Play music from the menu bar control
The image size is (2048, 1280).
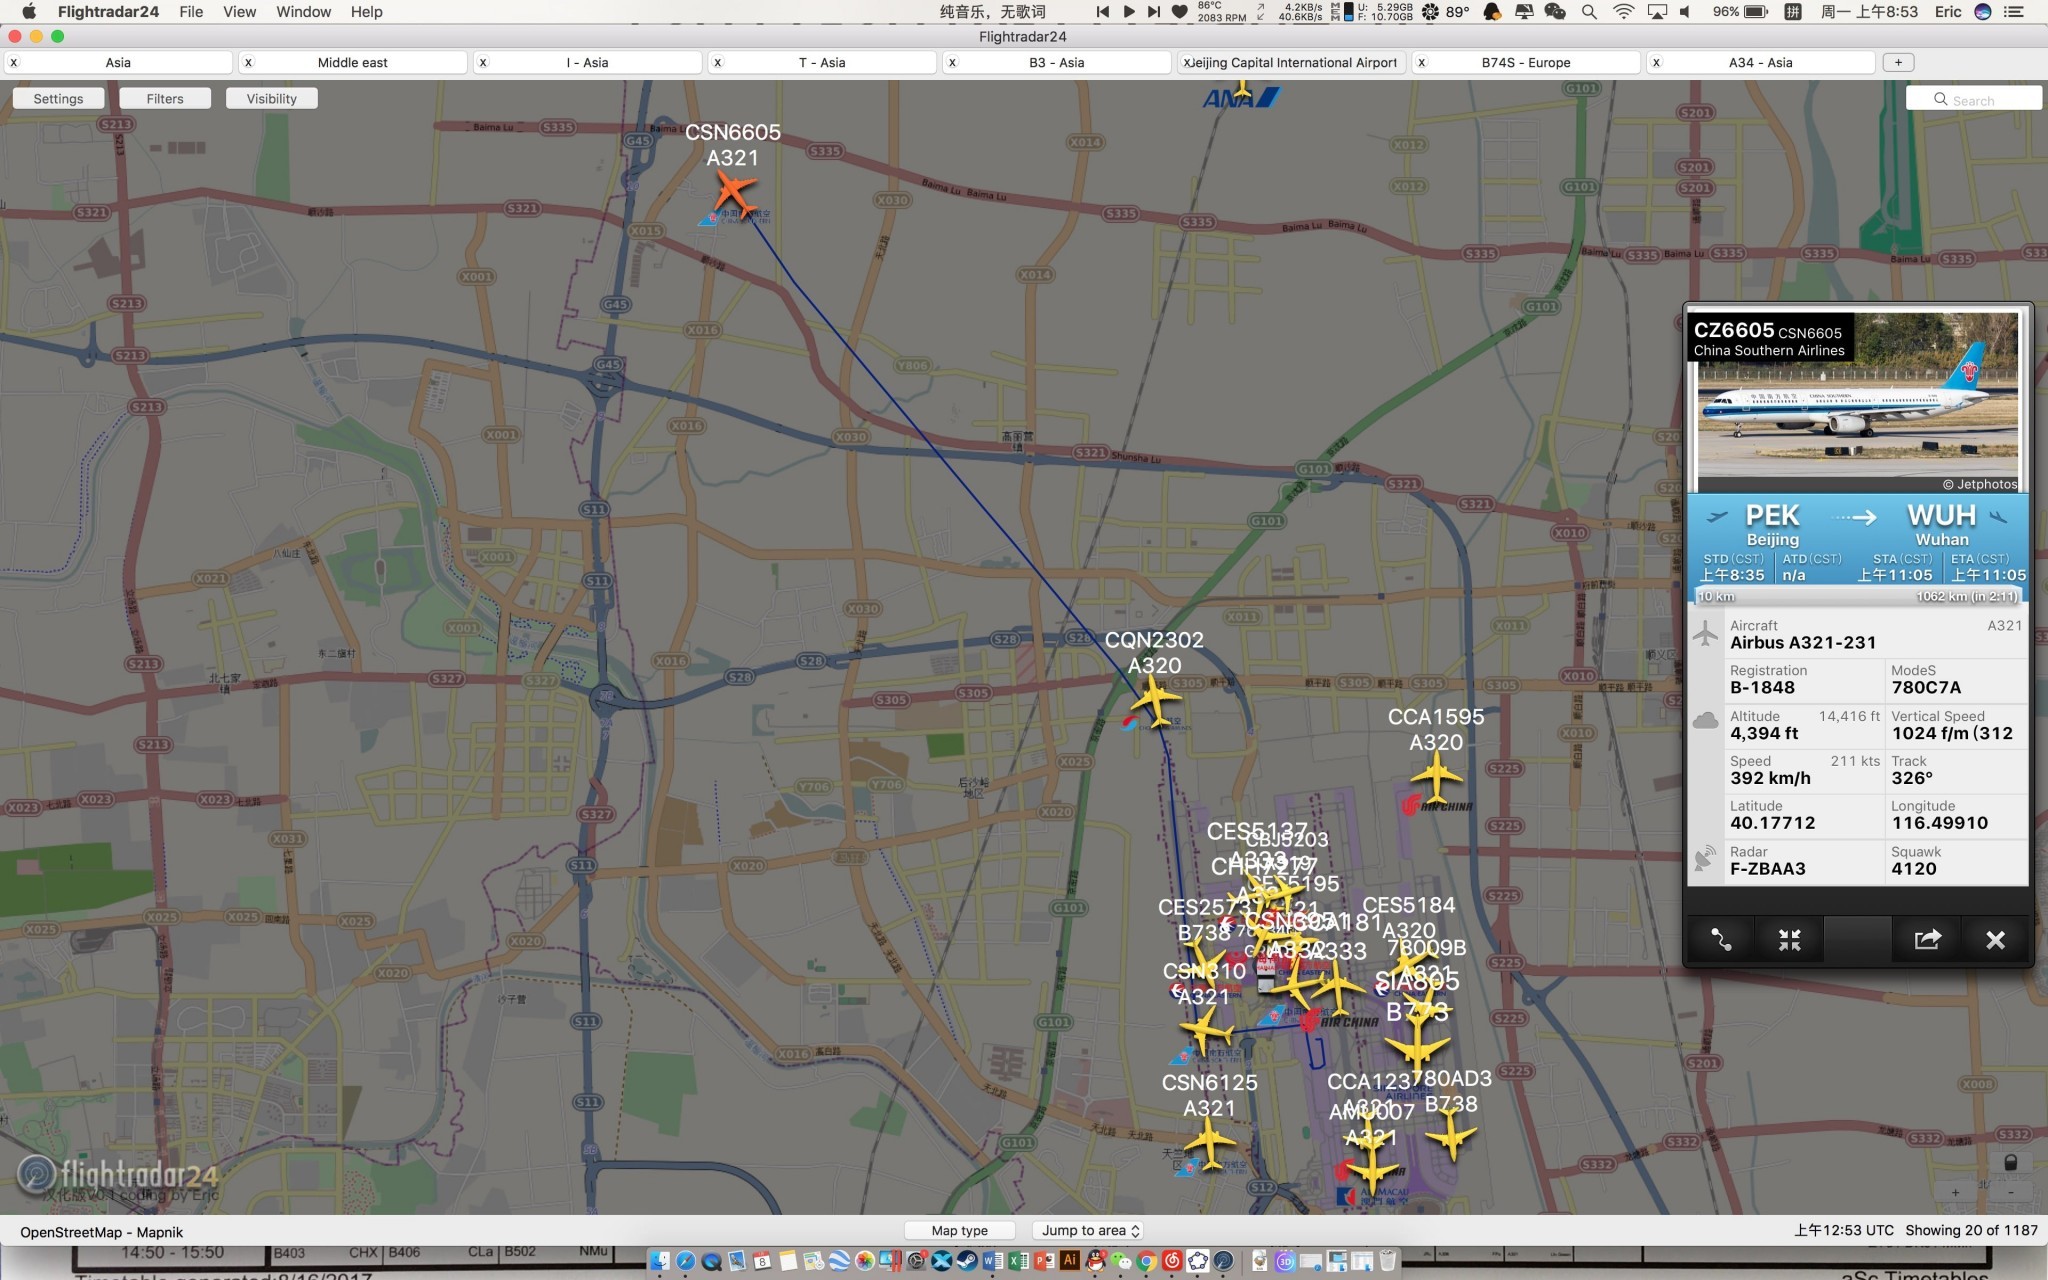tap(1128, 12)
